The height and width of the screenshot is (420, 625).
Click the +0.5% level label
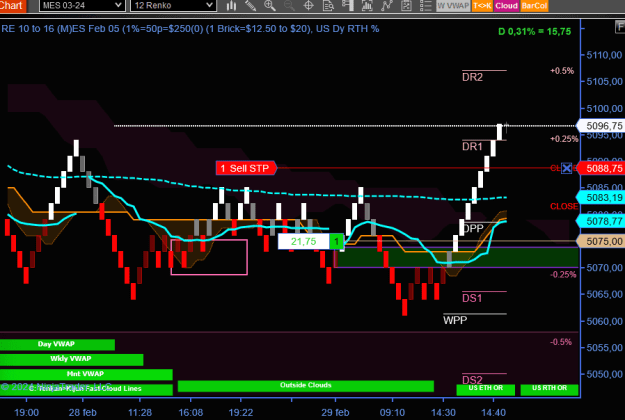(x=562, y=71)
